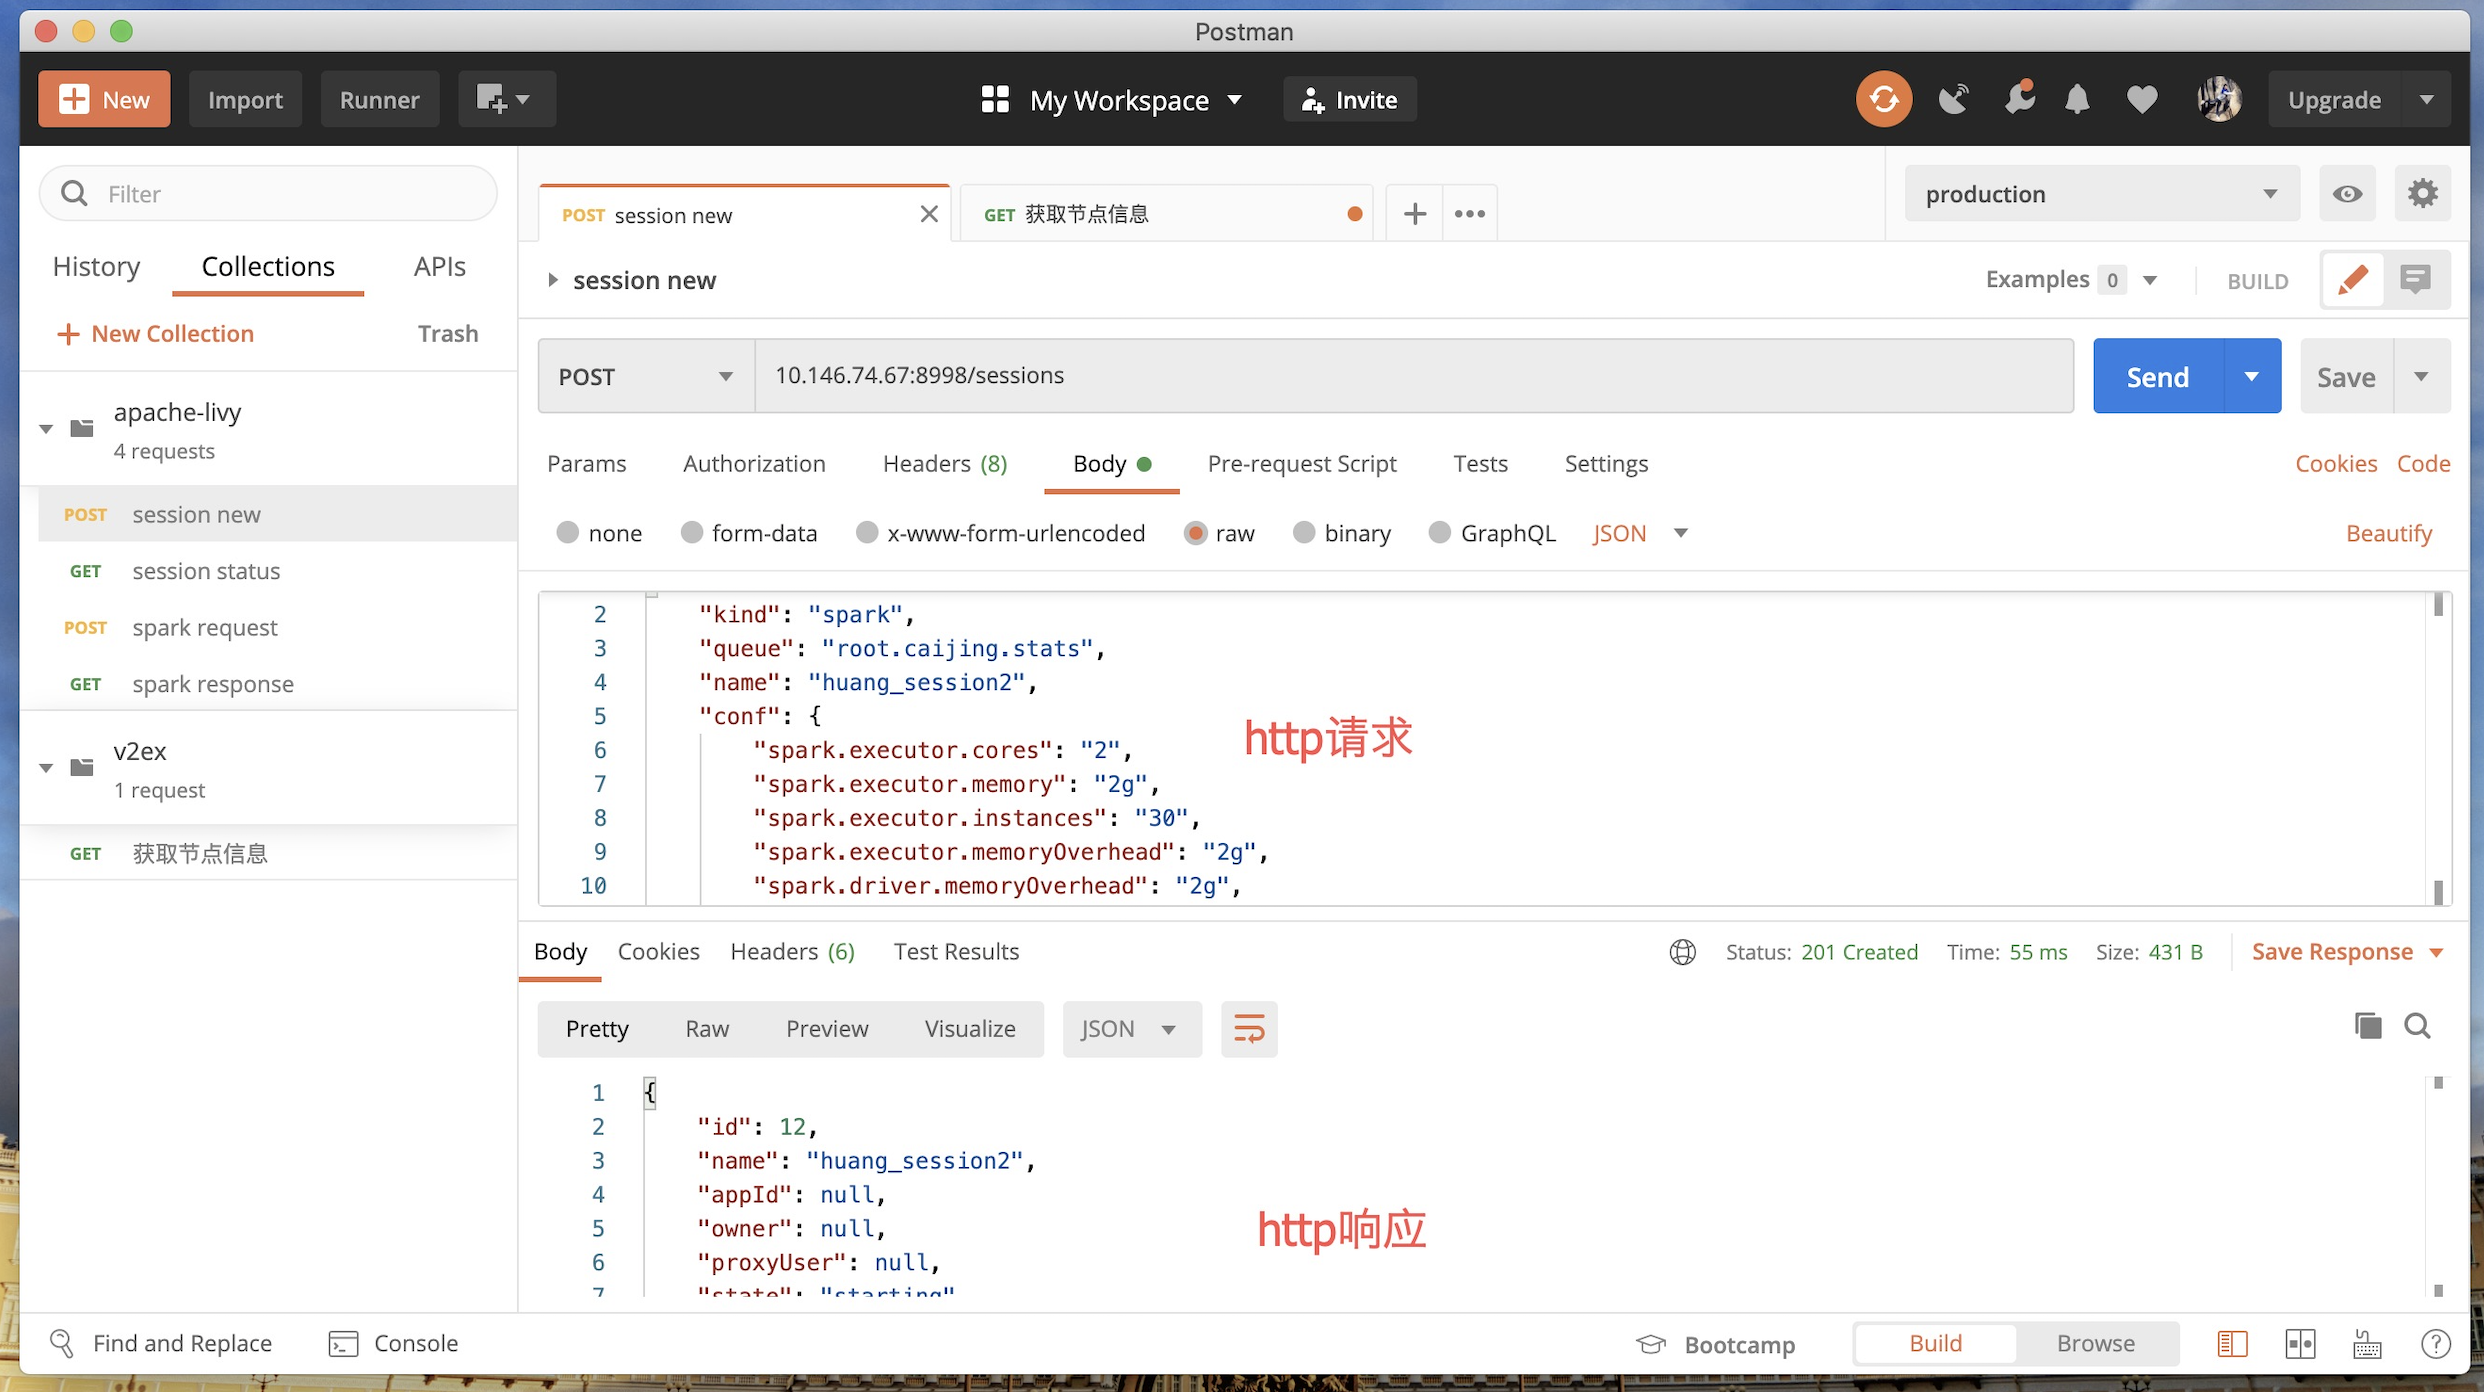
Task: Open the raw body JSON format dropdown
Action: [x=1640, y=533]
